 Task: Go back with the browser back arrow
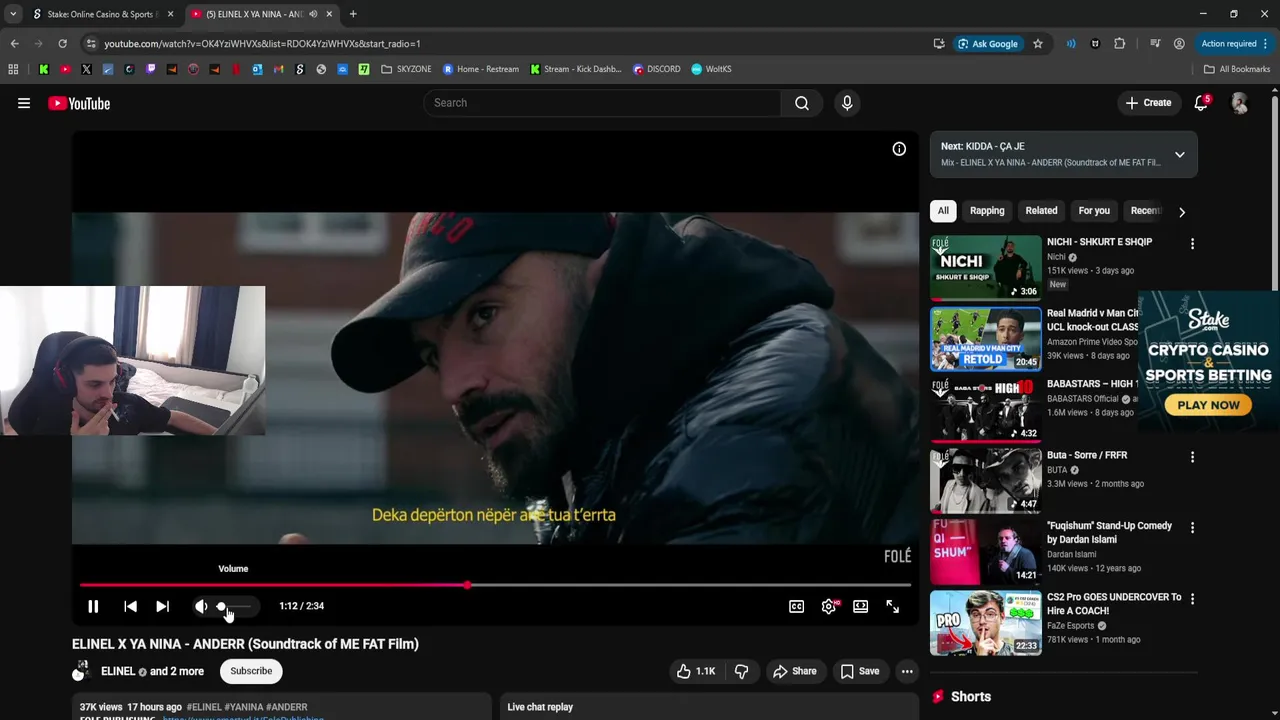[15, 43]
